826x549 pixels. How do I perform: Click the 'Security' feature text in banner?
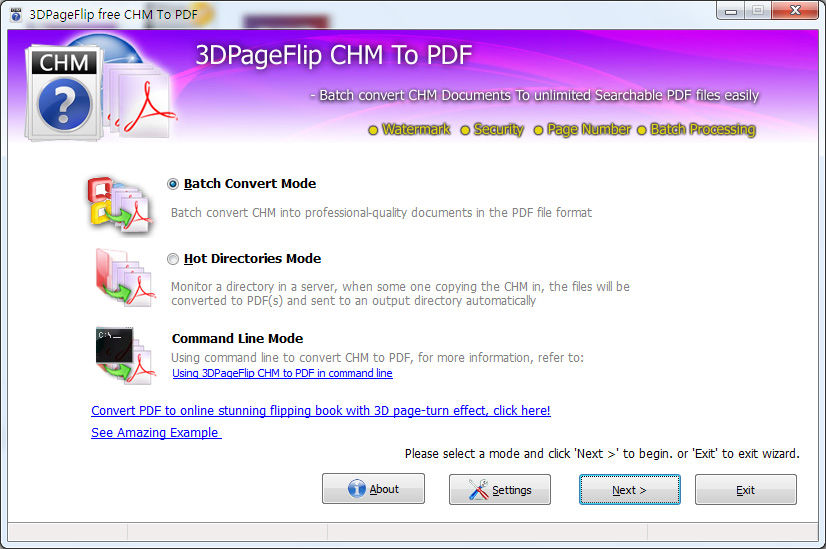click(498, 130)
